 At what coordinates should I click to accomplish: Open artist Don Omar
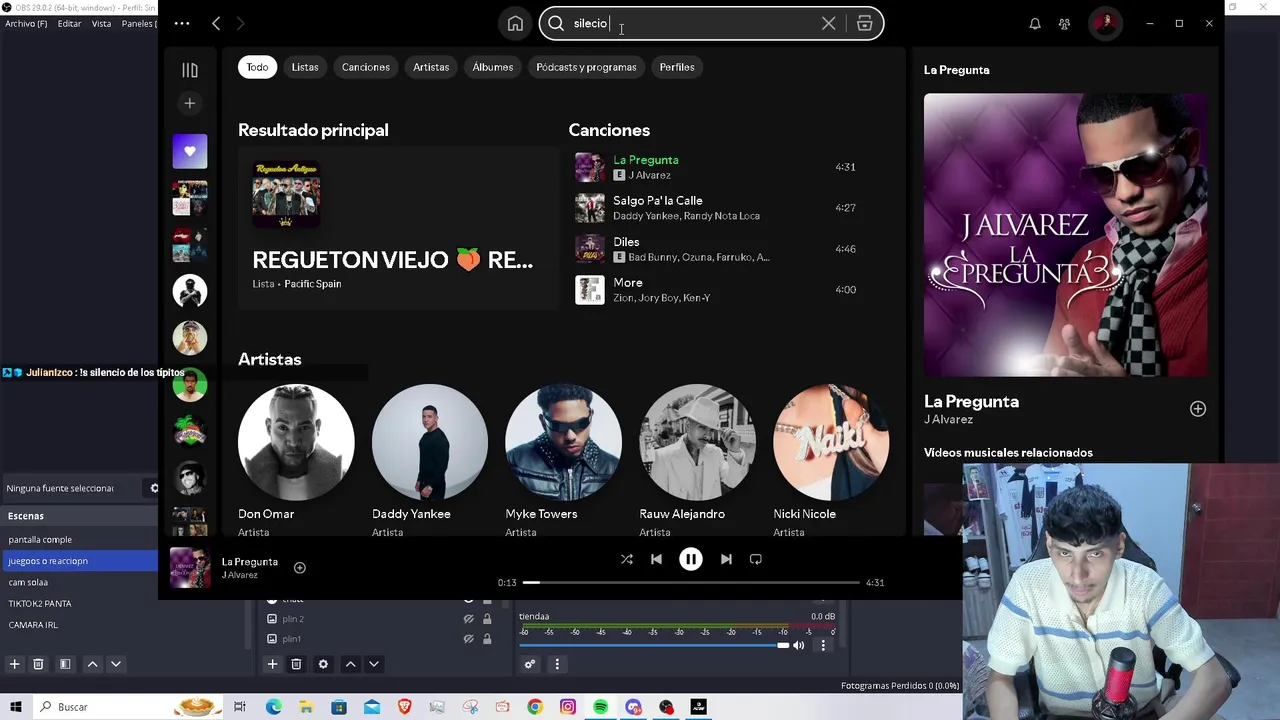(x=296, y=442)
